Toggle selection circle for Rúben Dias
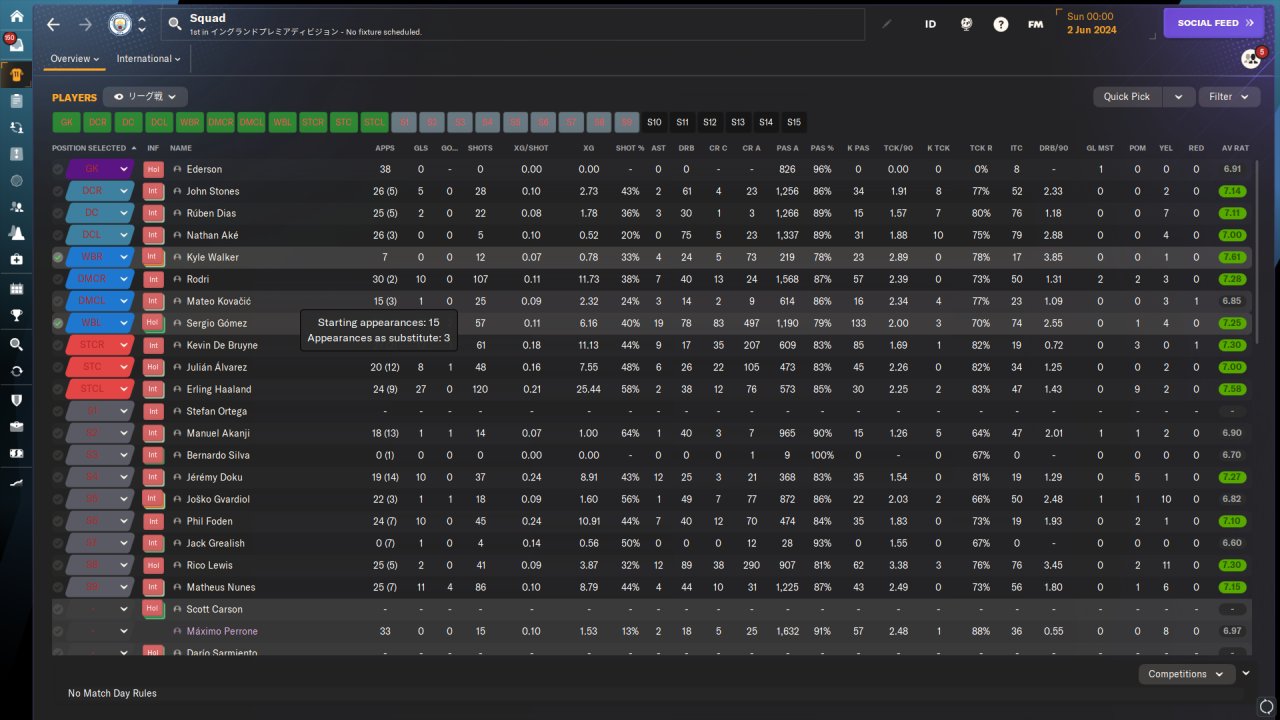Screen dimensions: 1280x720 (58, 213)
